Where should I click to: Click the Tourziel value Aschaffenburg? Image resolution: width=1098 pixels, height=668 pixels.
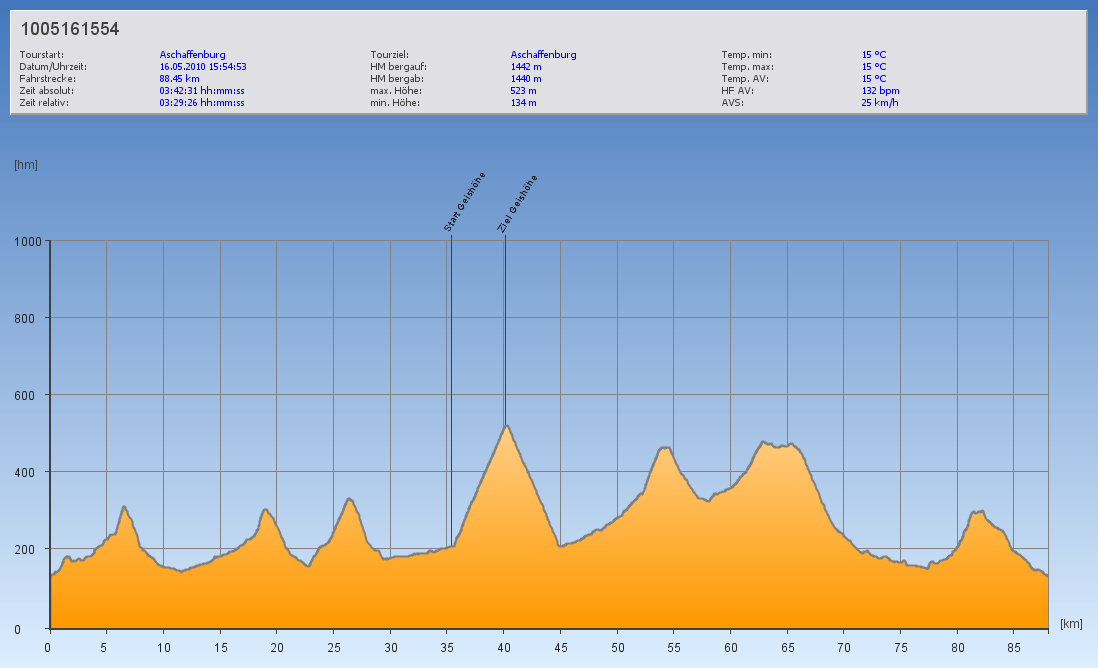coord(543,55)
